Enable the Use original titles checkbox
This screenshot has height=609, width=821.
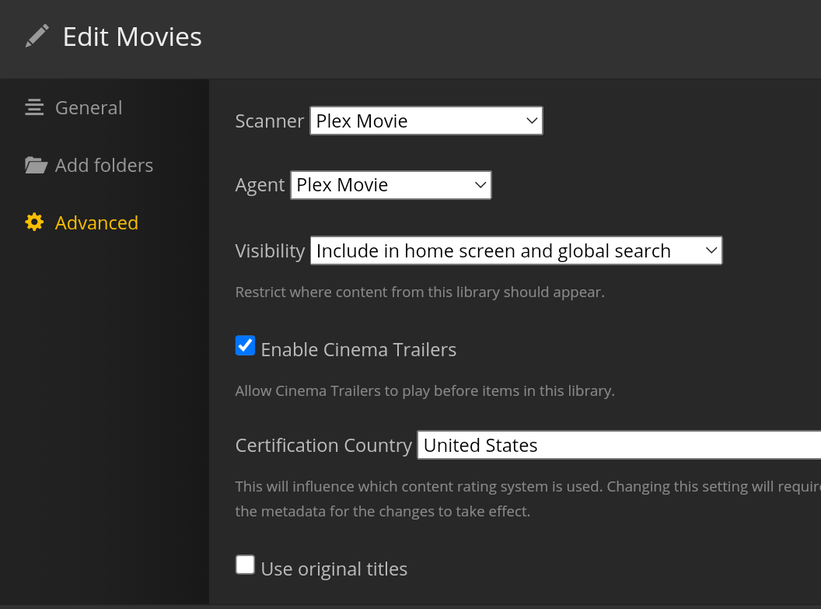(245, 566)
